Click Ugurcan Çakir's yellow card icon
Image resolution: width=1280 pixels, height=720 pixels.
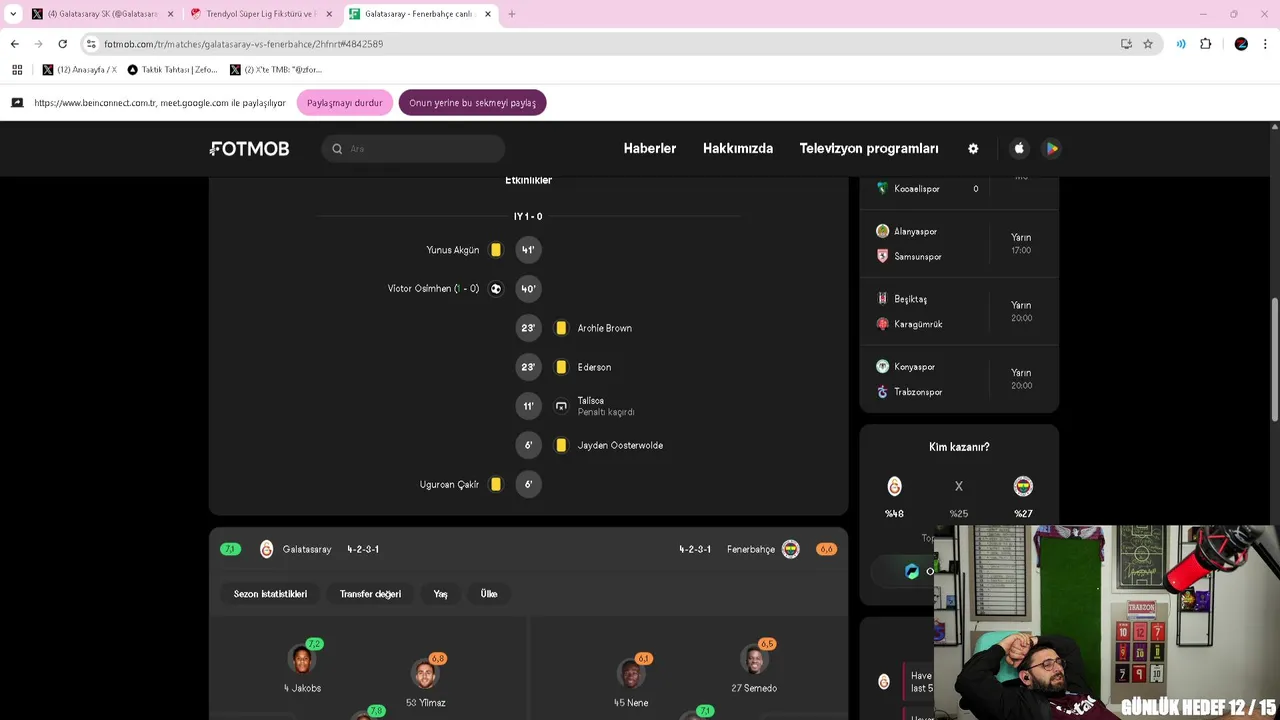(x=496, y=484)
